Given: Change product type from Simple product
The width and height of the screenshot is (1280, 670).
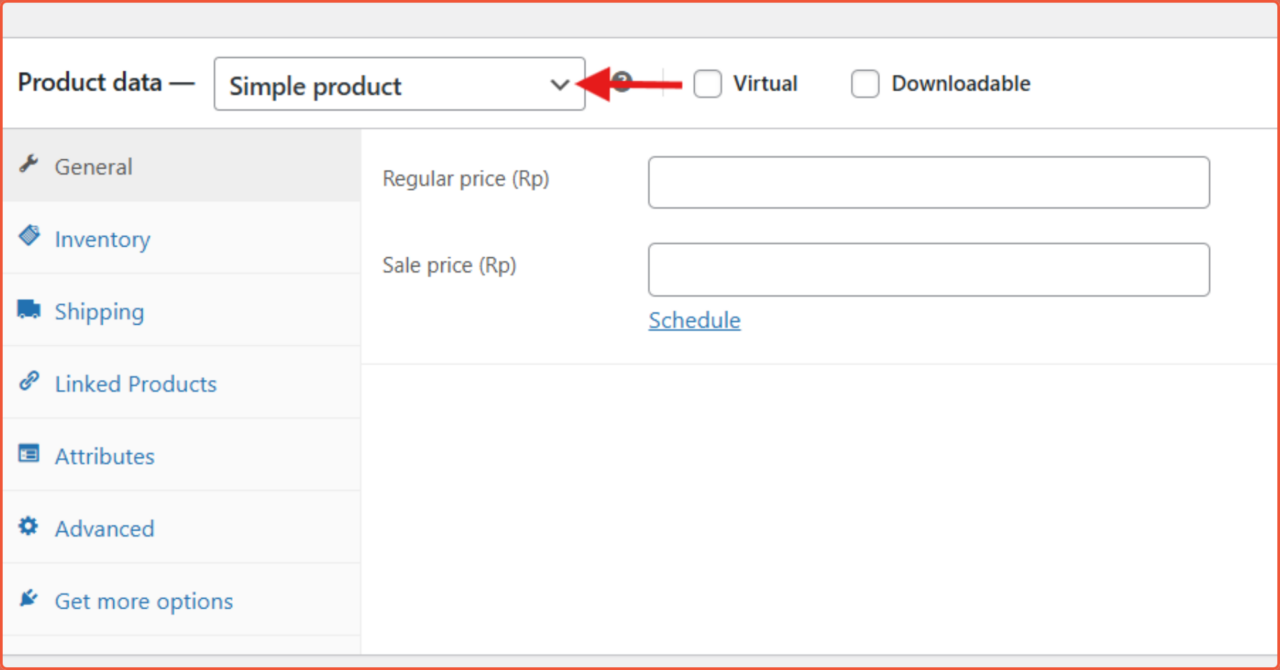Looking at the screenshot, I should pyautogui.click(x=399, y=84).
